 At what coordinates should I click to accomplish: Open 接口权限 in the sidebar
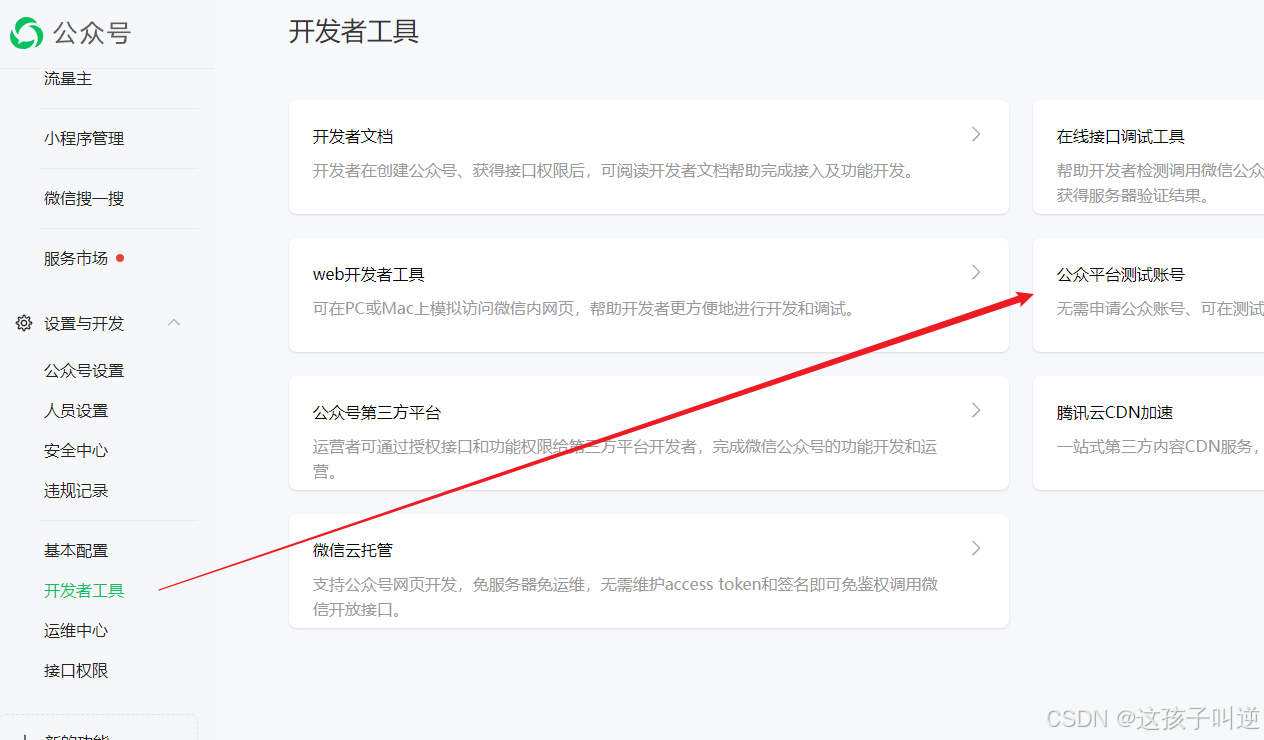click(76, 670)
